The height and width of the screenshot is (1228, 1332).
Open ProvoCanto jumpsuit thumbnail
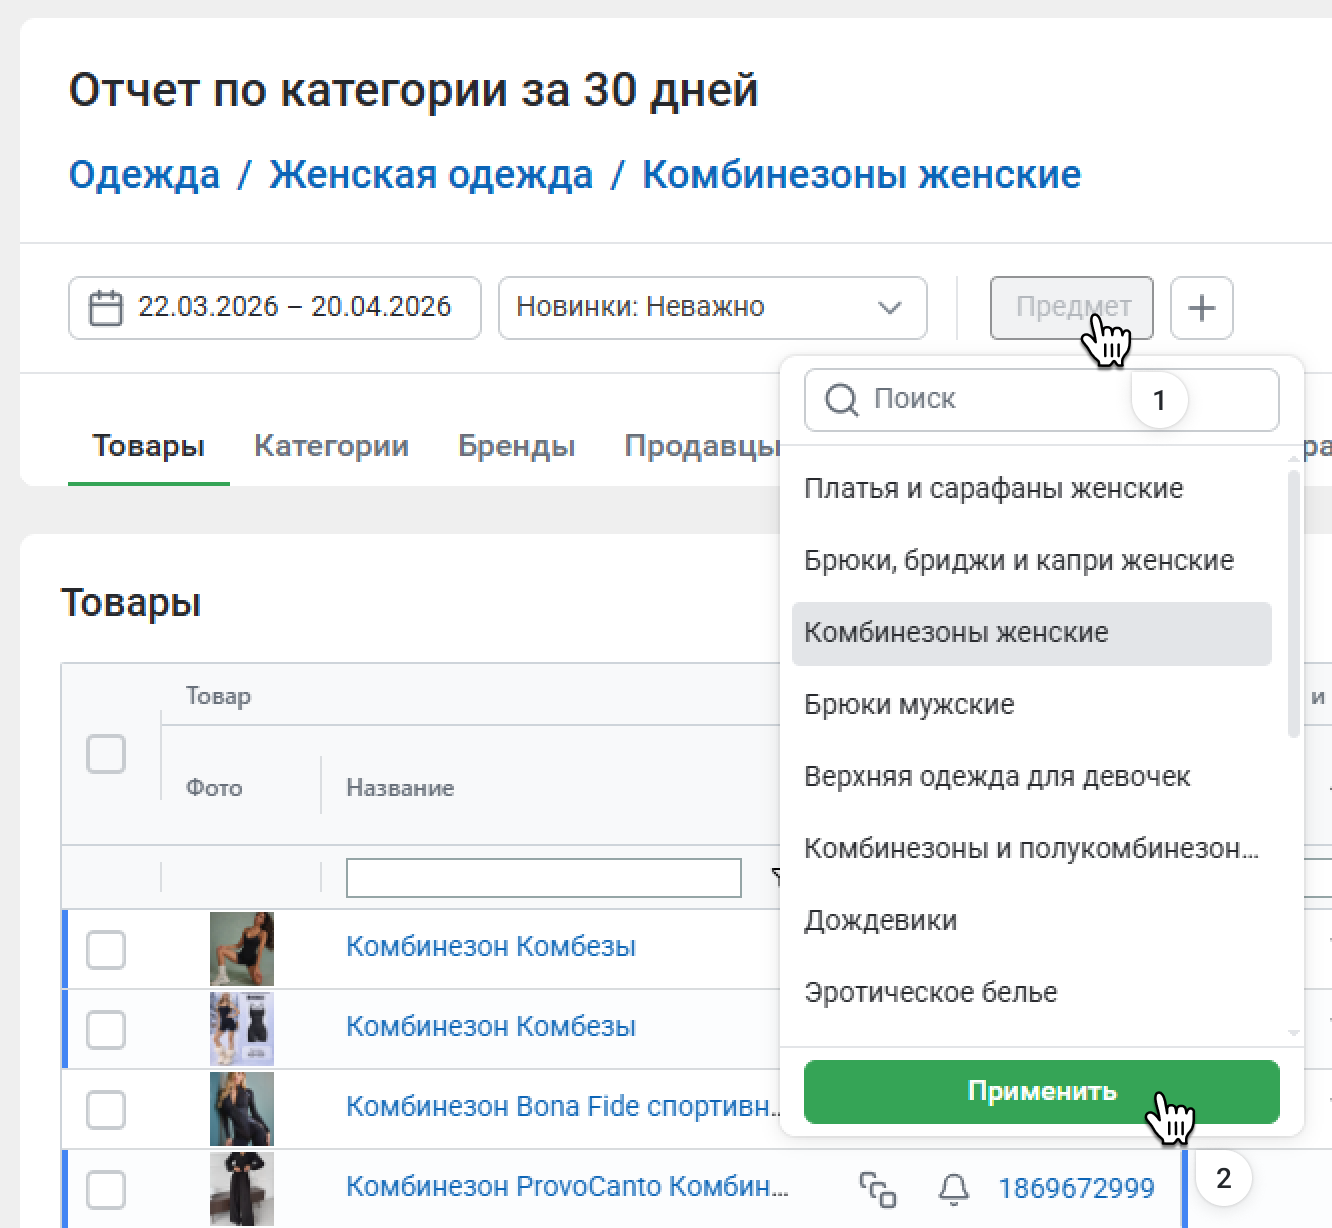pos(241,1188)
